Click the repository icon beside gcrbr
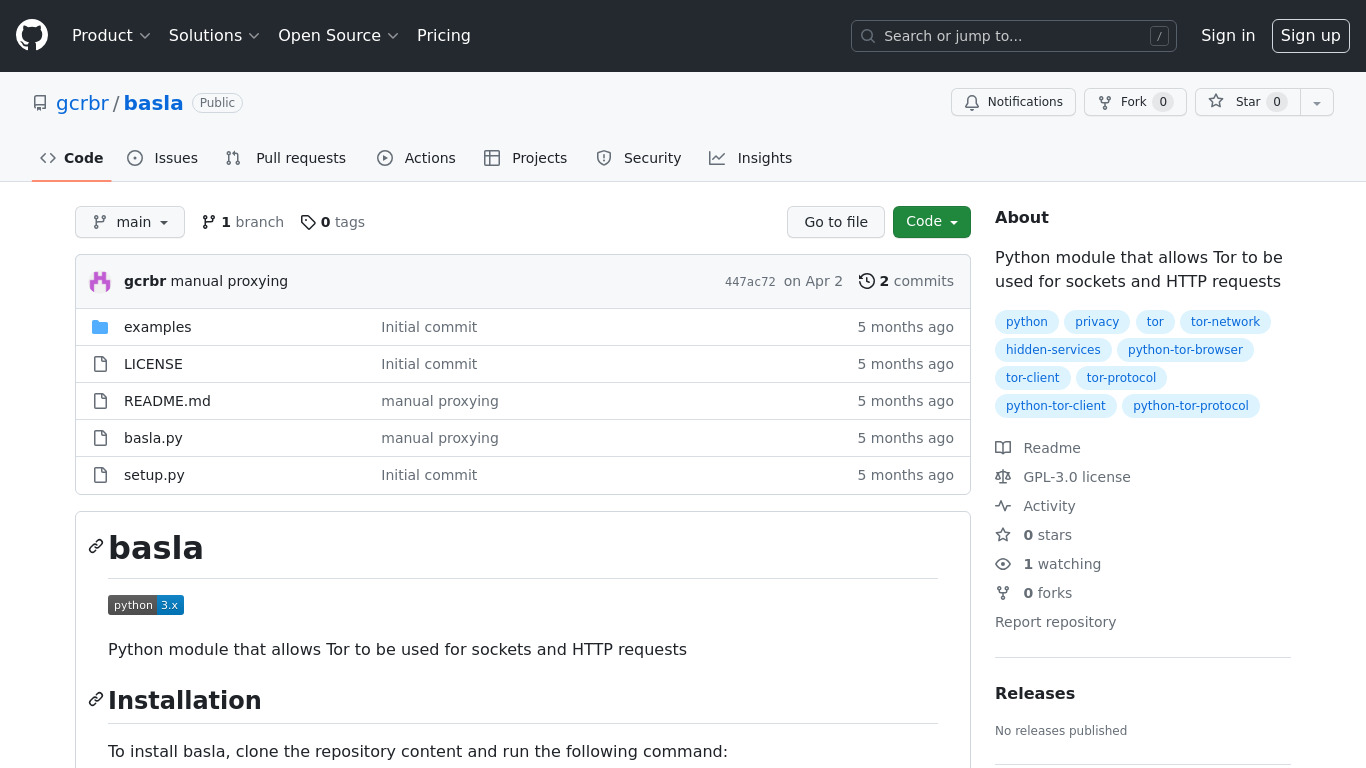Screen dimensions: 1366x768 pos(40,103)
